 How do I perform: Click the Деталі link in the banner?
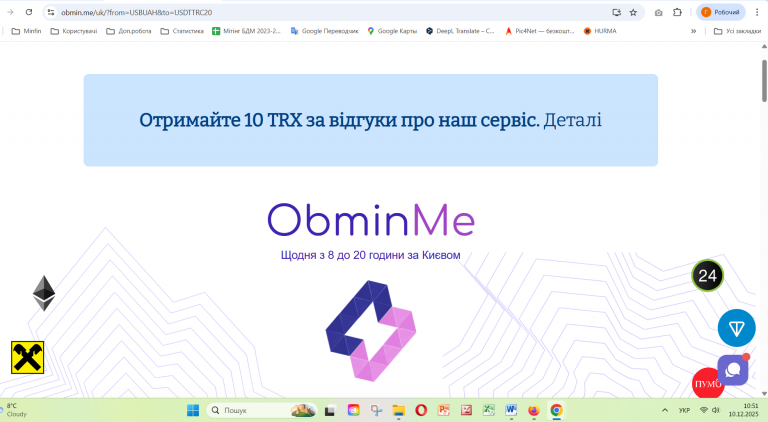(572, 120)
